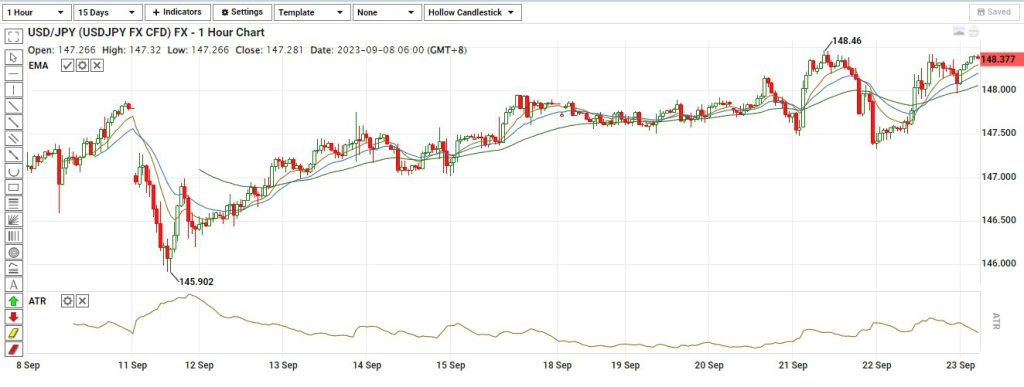Screen dimensions: 1024x387
Task: Remove the EMA indicator
Action: point(97,65)
